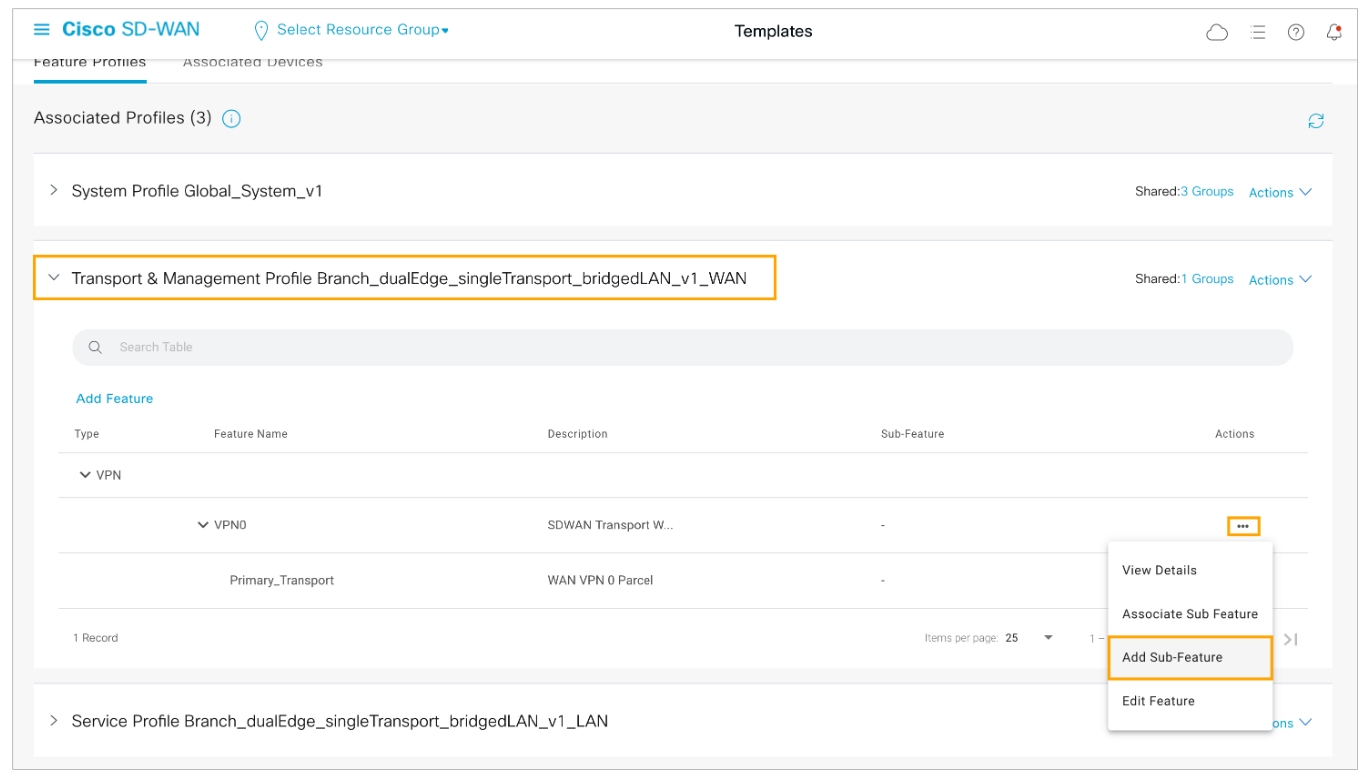Click the three-dot actions button for VPN0

(x=1243, y=526)
